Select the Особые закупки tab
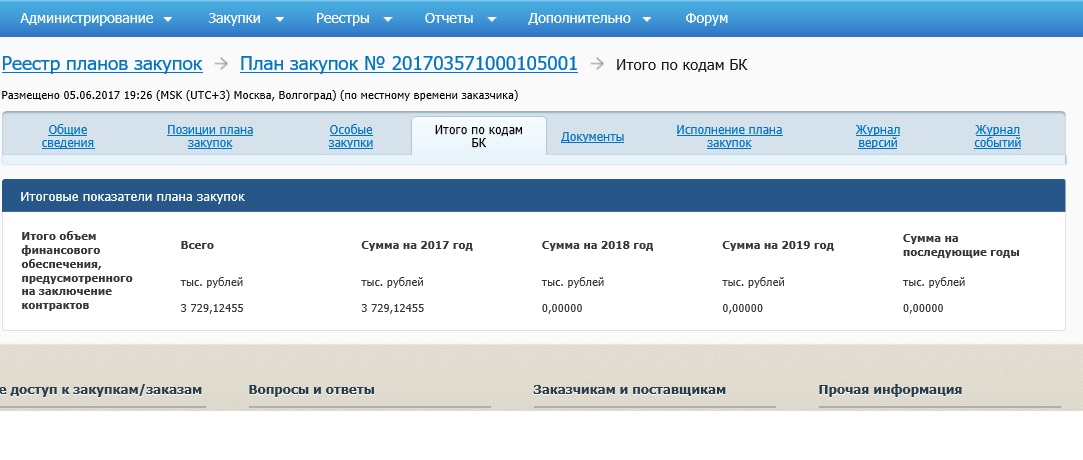 [x=351, y=136]
